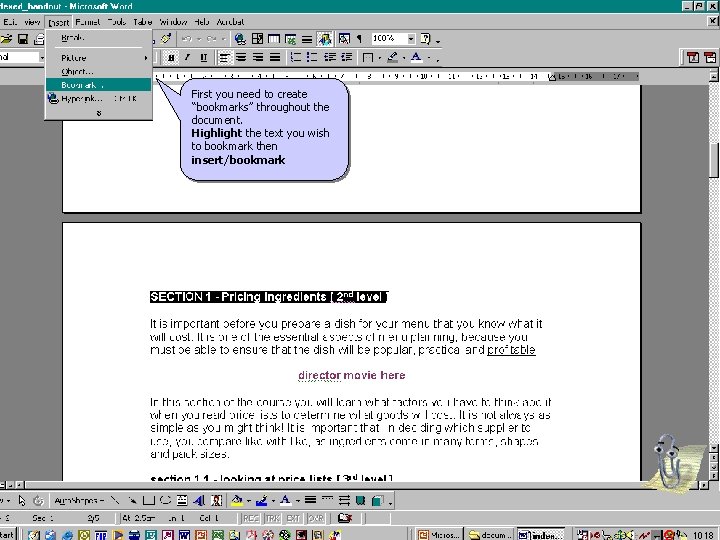The image size is (720, 540).
Task: Toggle Italic formatting
Action: coord(187,57)
